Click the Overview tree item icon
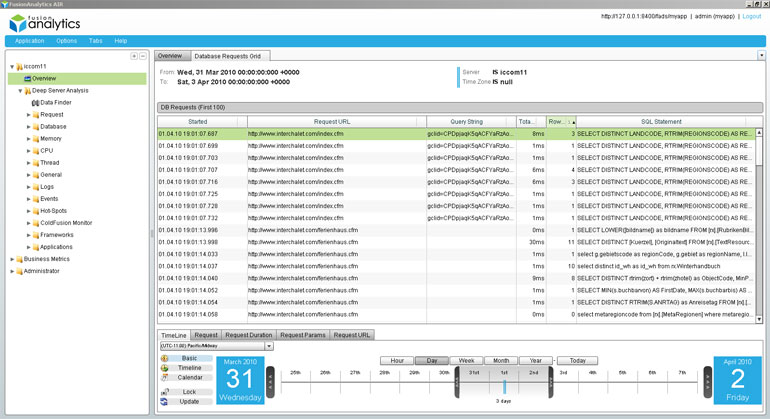The height and width of the screenshot is (419, 770). click(28, 79)
